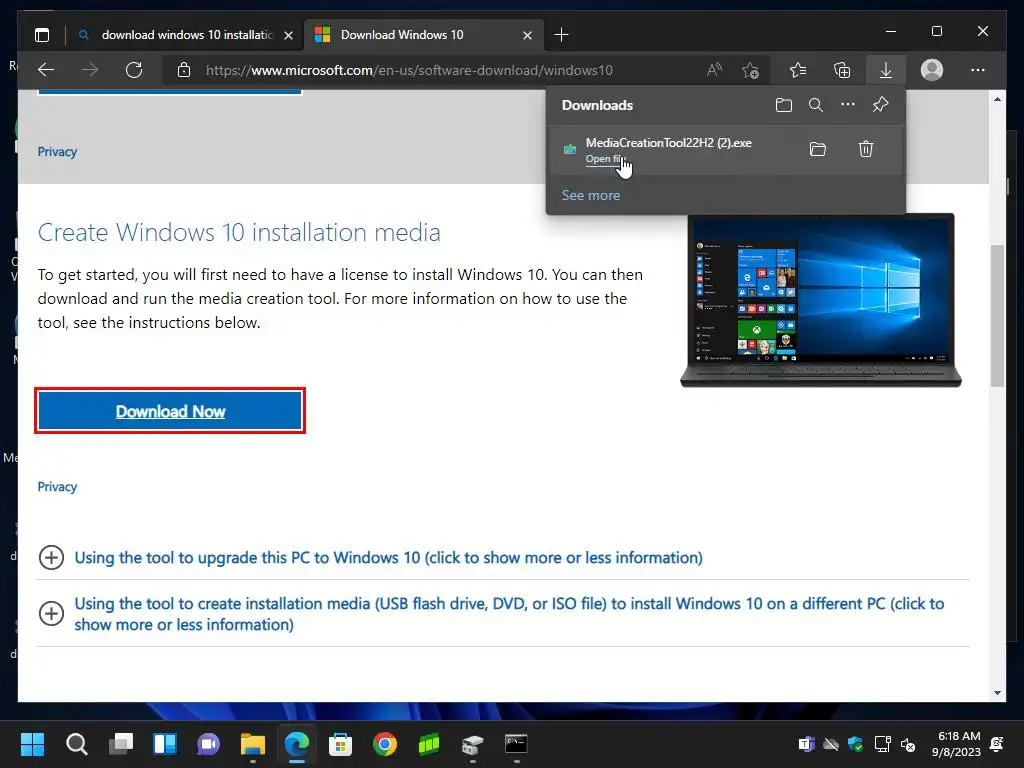Open the terminal window from taskbar
1024x768 pixels.
click(516, 744)
